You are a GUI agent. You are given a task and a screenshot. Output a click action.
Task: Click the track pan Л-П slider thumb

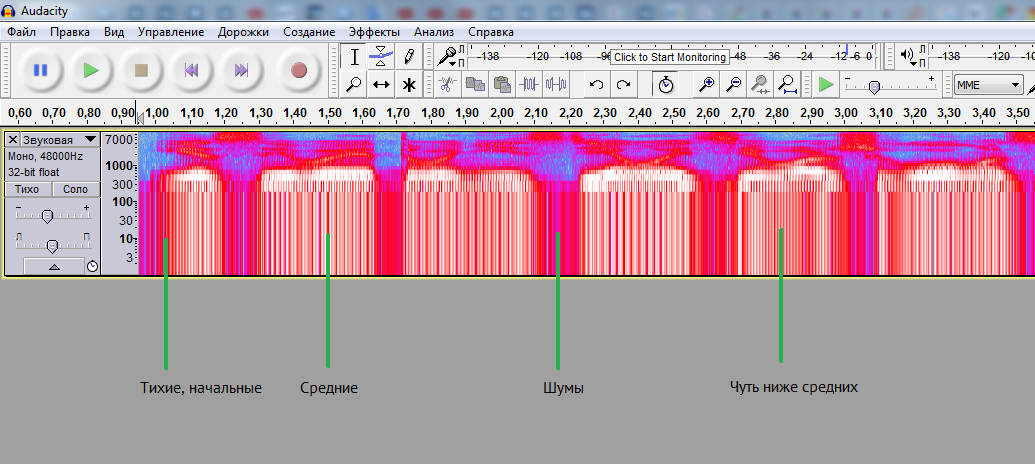click(x=52, y=246)
